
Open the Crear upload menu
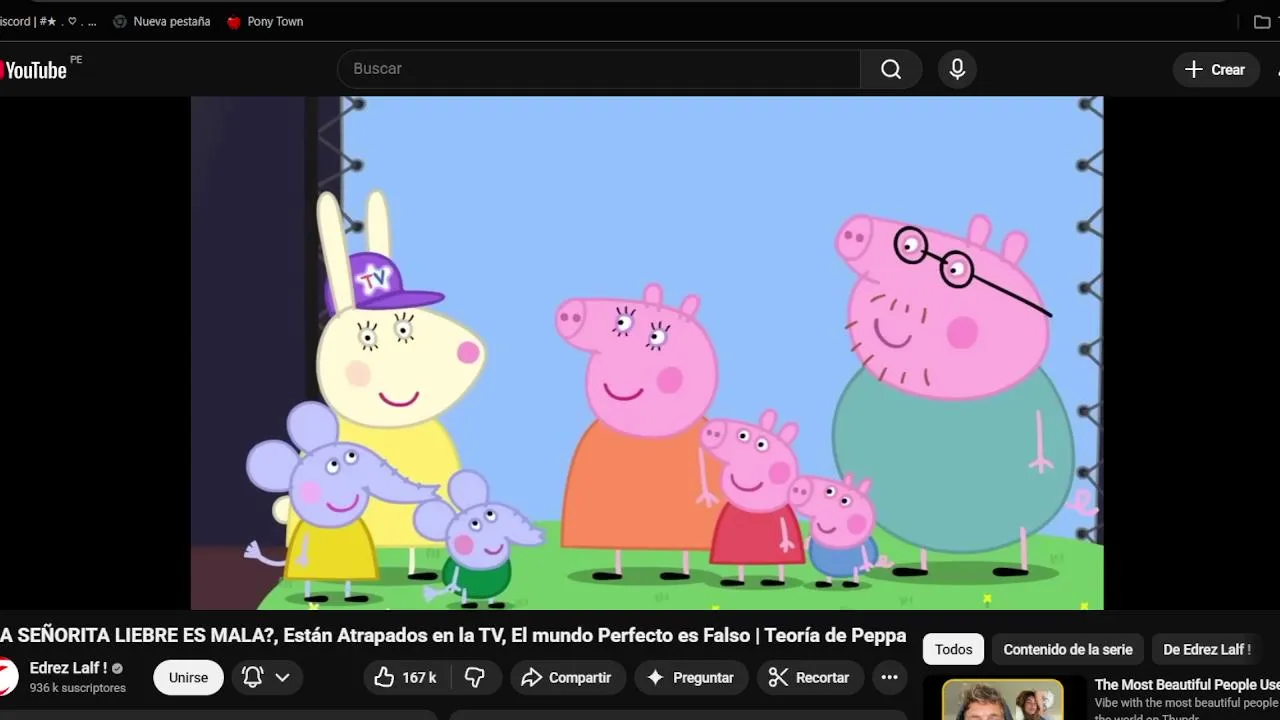pos(1216,69)
